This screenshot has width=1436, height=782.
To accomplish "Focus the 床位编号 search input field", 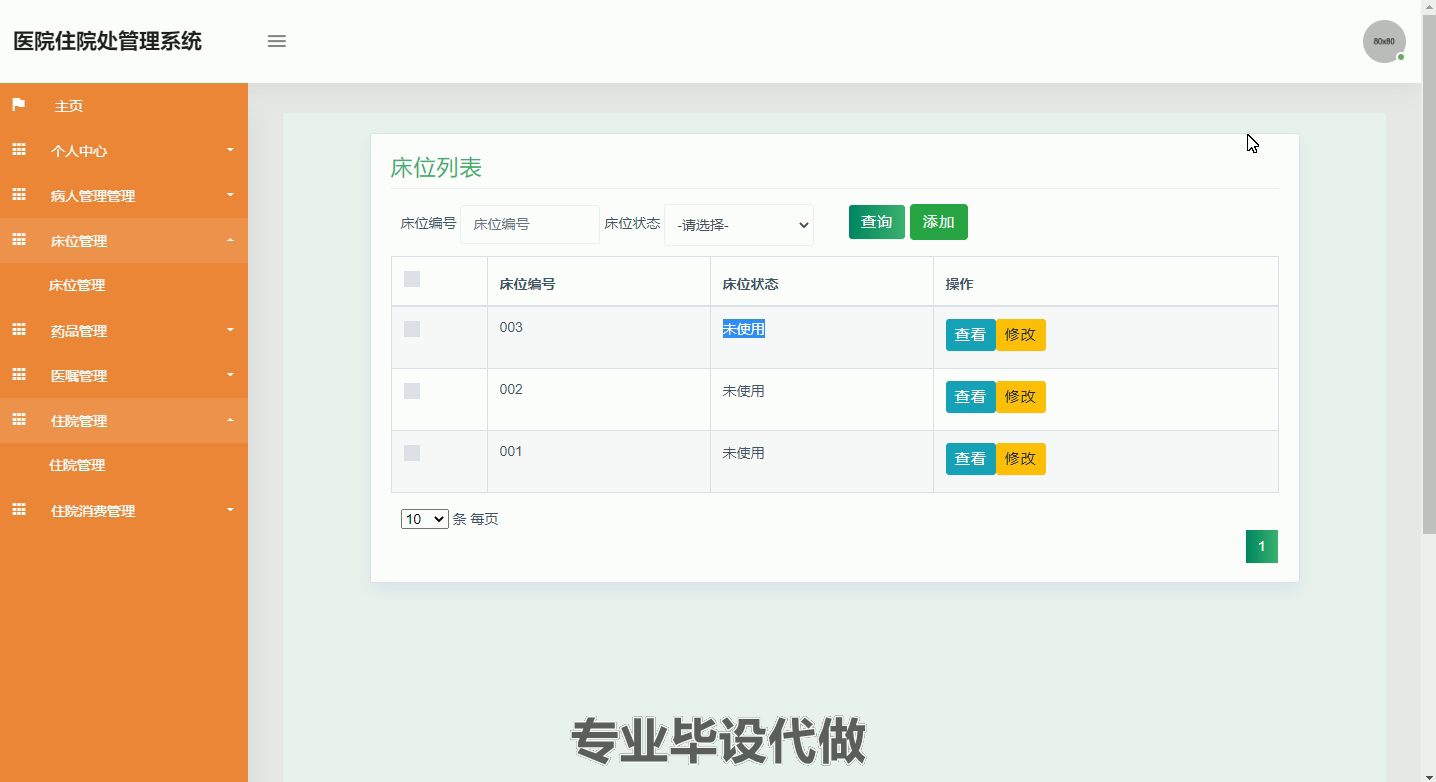I will pos(530,225).
